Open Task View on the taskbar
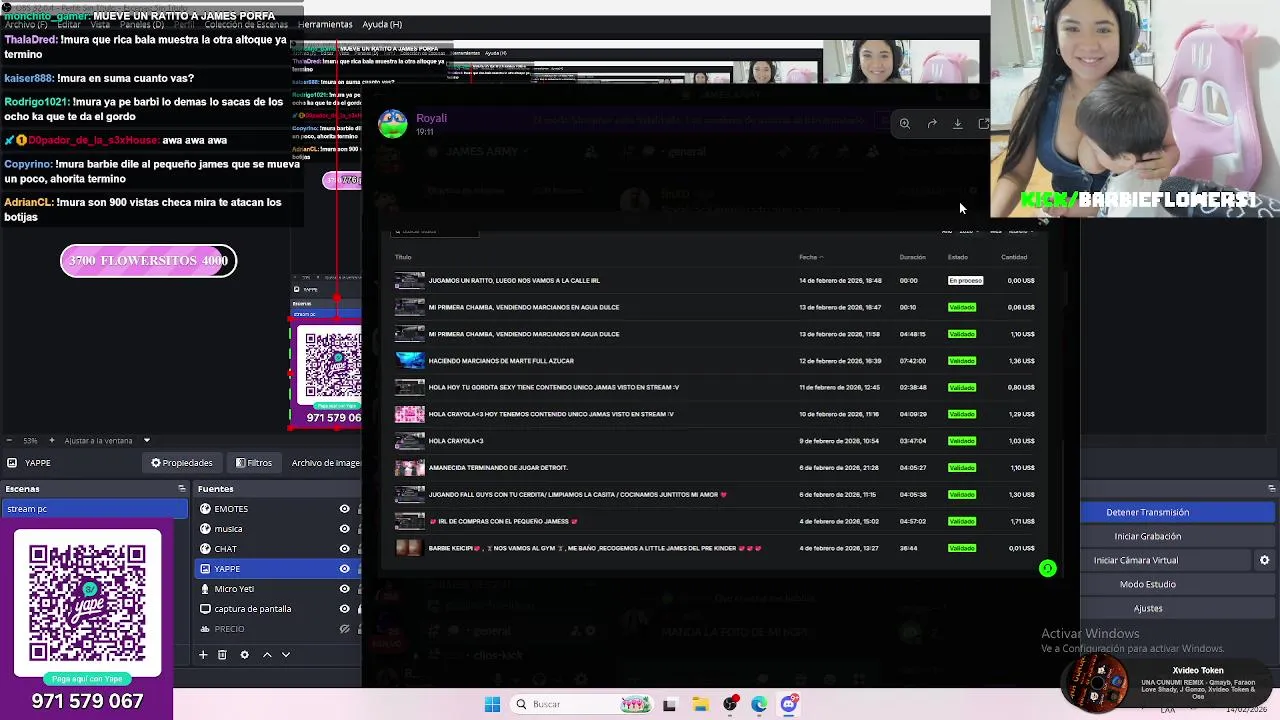The image size is (1280, 720). [669, 704]
